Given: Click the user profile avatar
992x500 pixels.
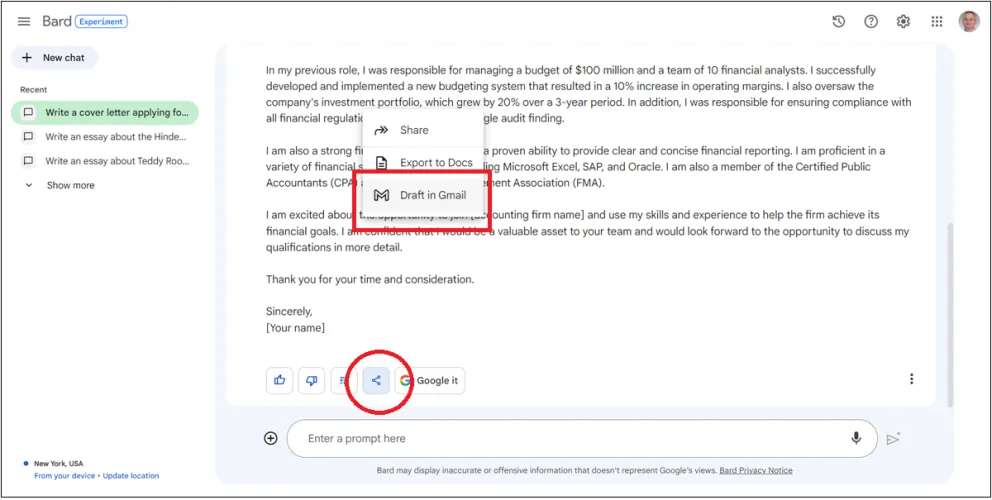Looking at the screenshot, I should point(969,22).
